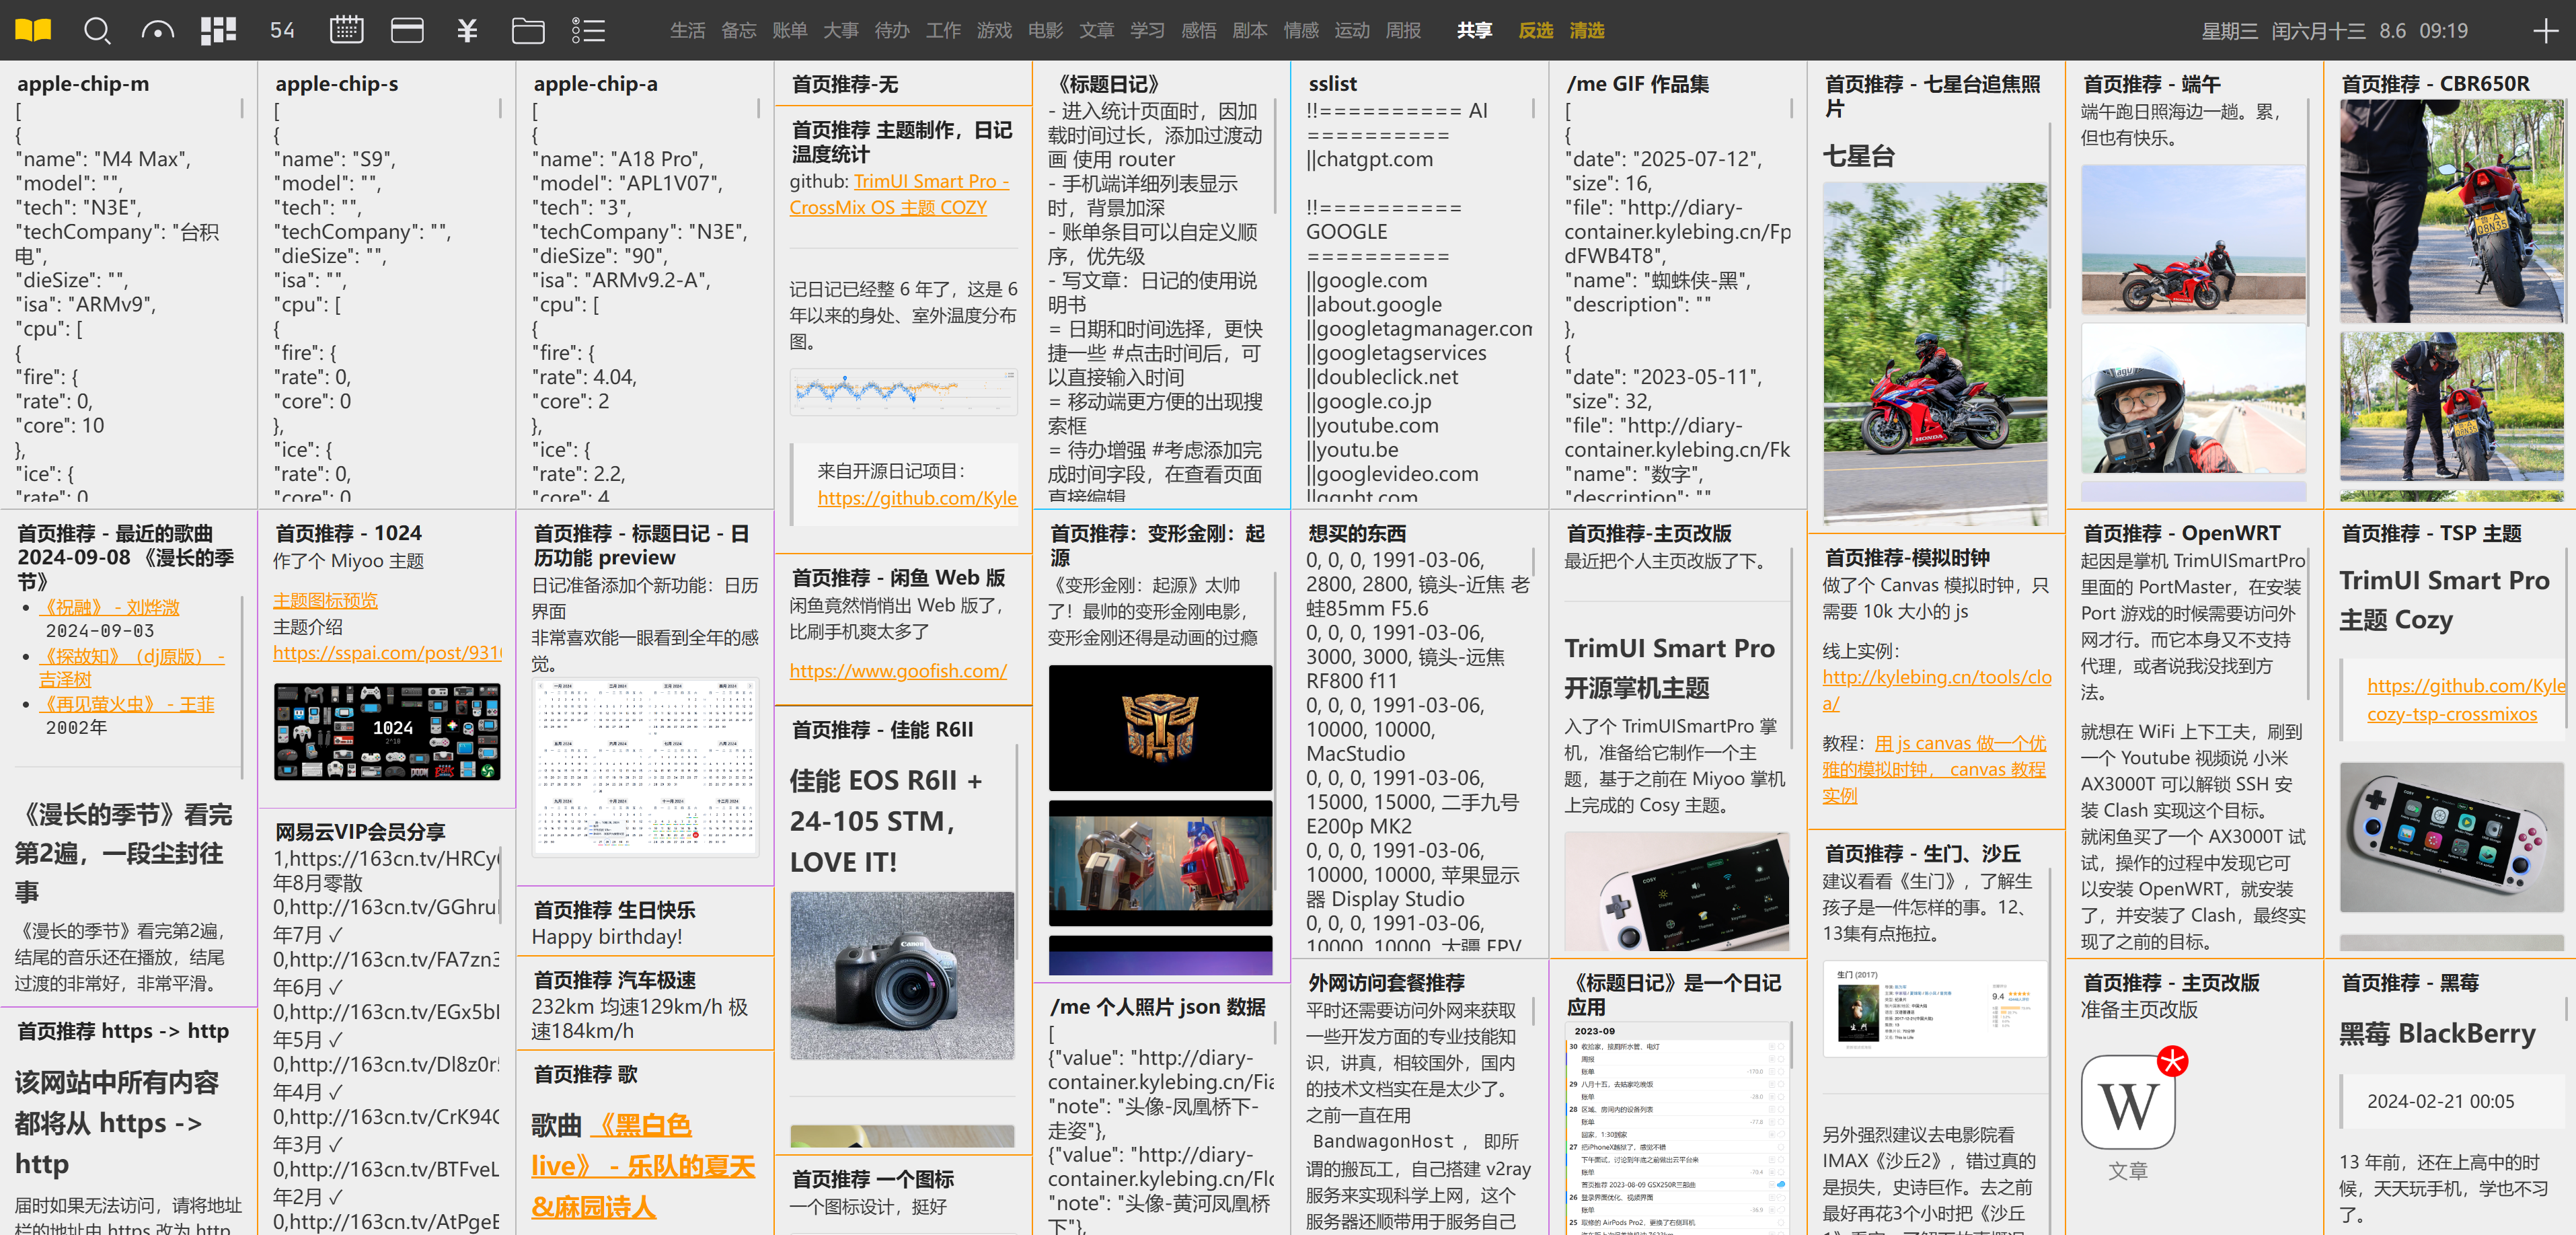Open the 《再见萤火虫》- 王菲 song link
Screen dimensions: 2576x1235
coord(127,704)
